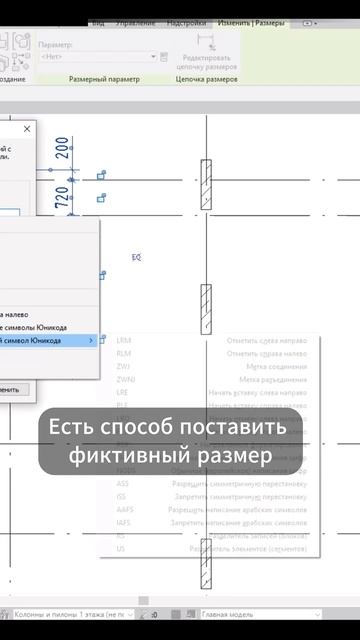Click the horizontal scrollbar thumb in view
The height and width of the screenshot is (640, 360).
tap(143, 600)
